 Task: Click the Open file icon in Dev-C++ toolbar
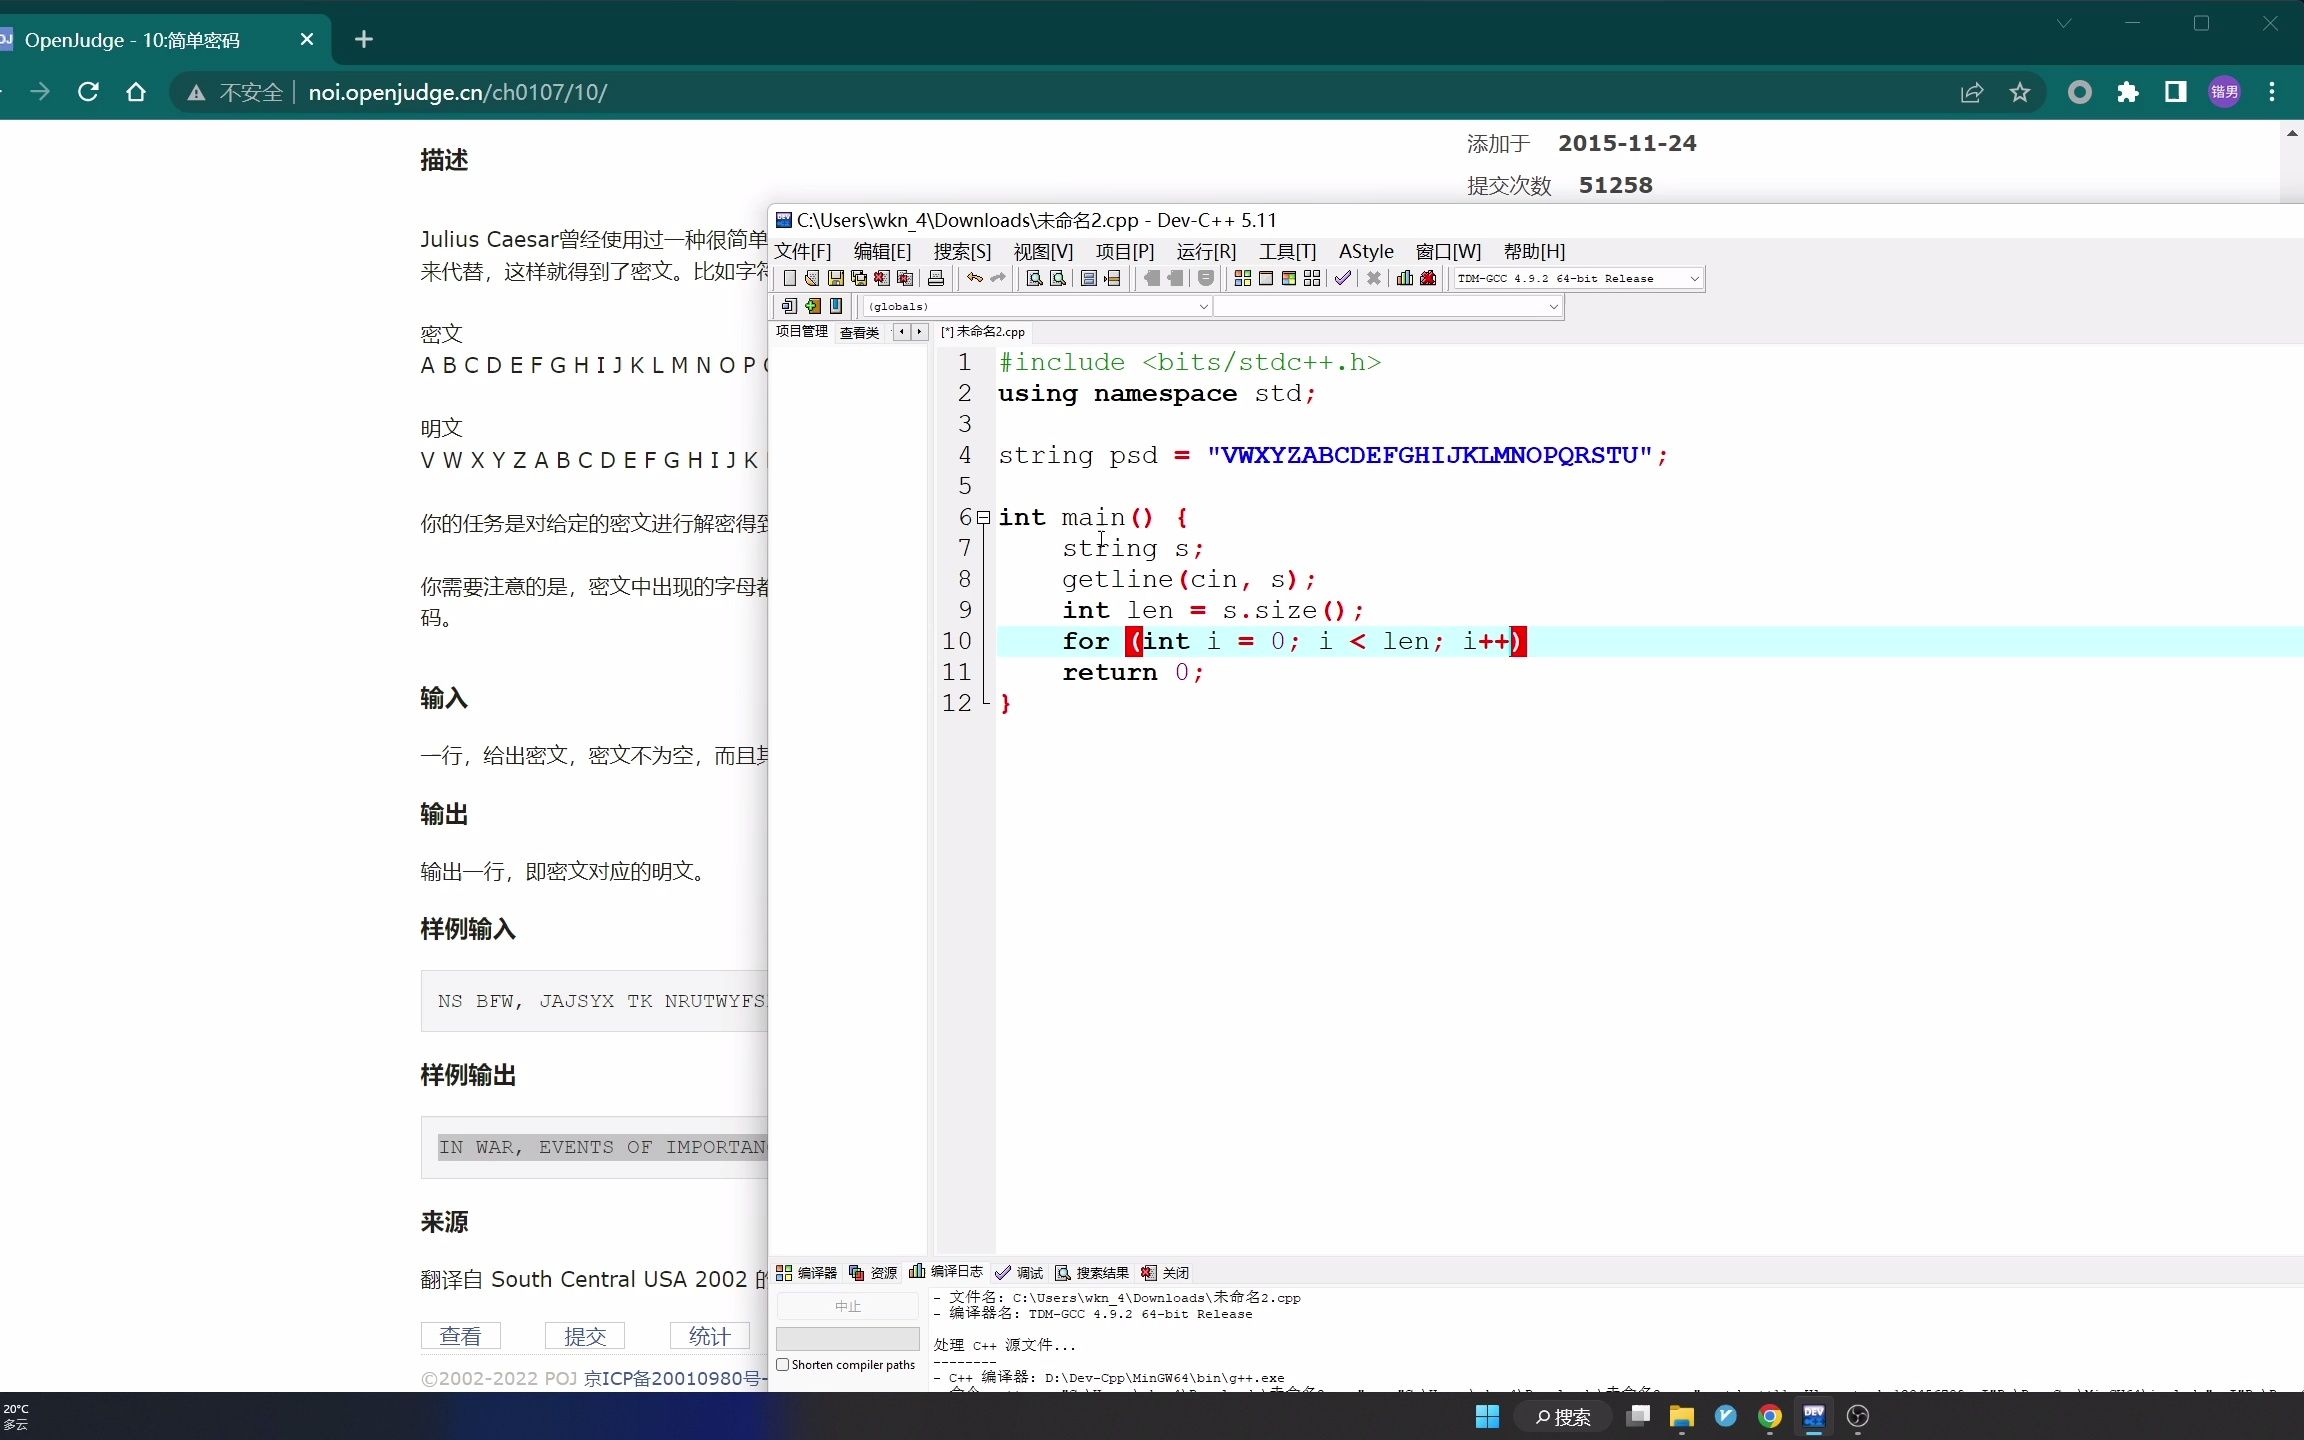pos(812,278)
